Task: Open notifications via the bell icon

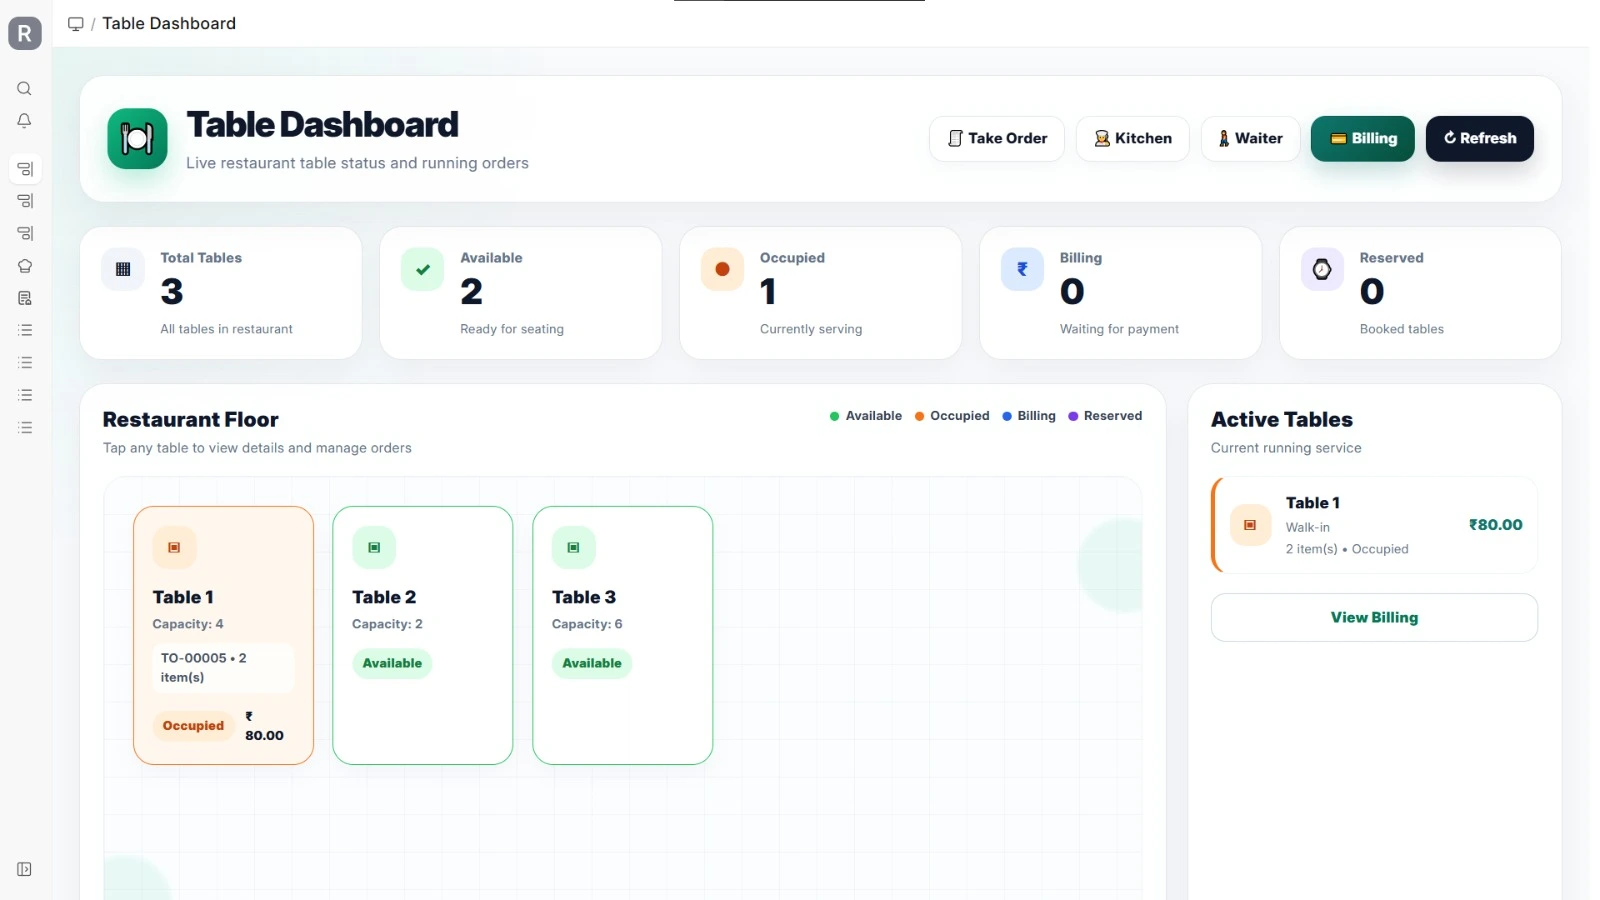Action: coord(25,121)
